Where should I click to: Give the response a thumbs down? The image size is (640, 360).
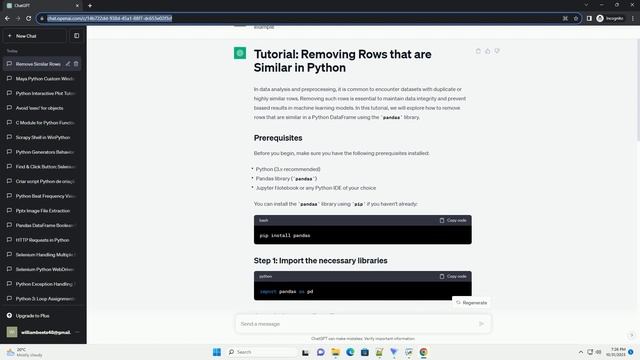tap(497, 51)
